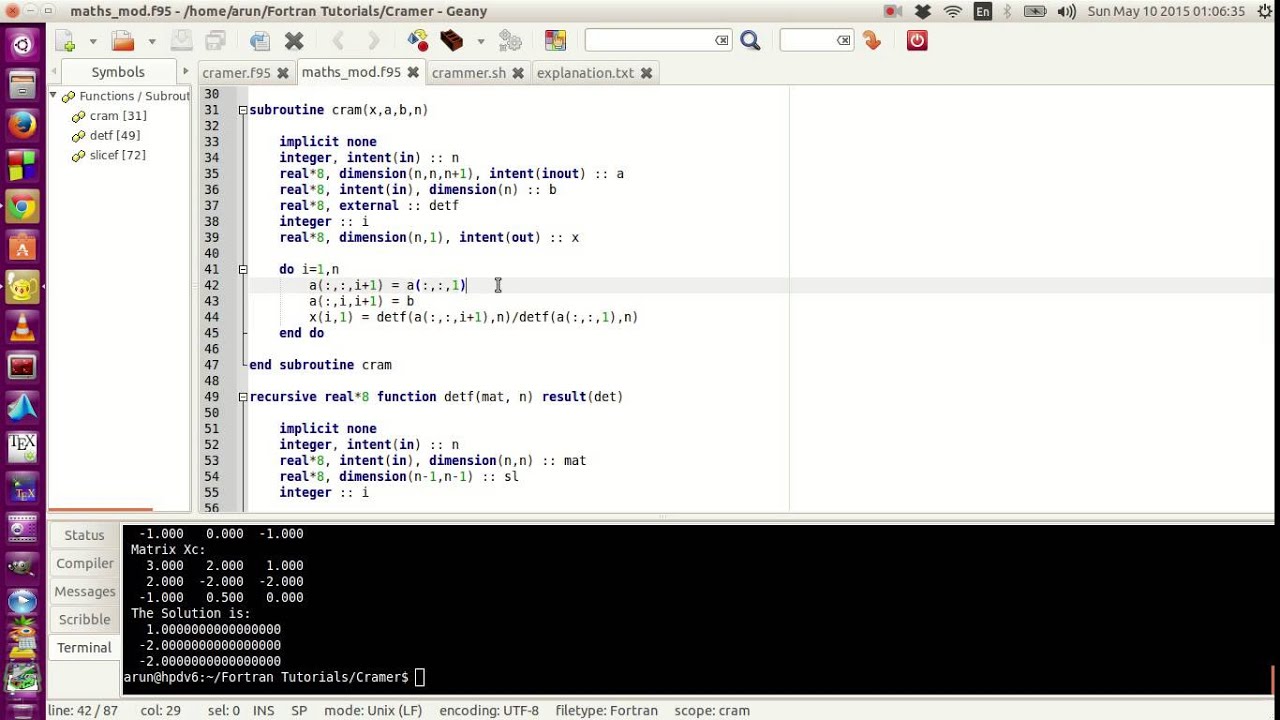
Task: Switch to the crammer.sh tab
Action: [469, 73]
